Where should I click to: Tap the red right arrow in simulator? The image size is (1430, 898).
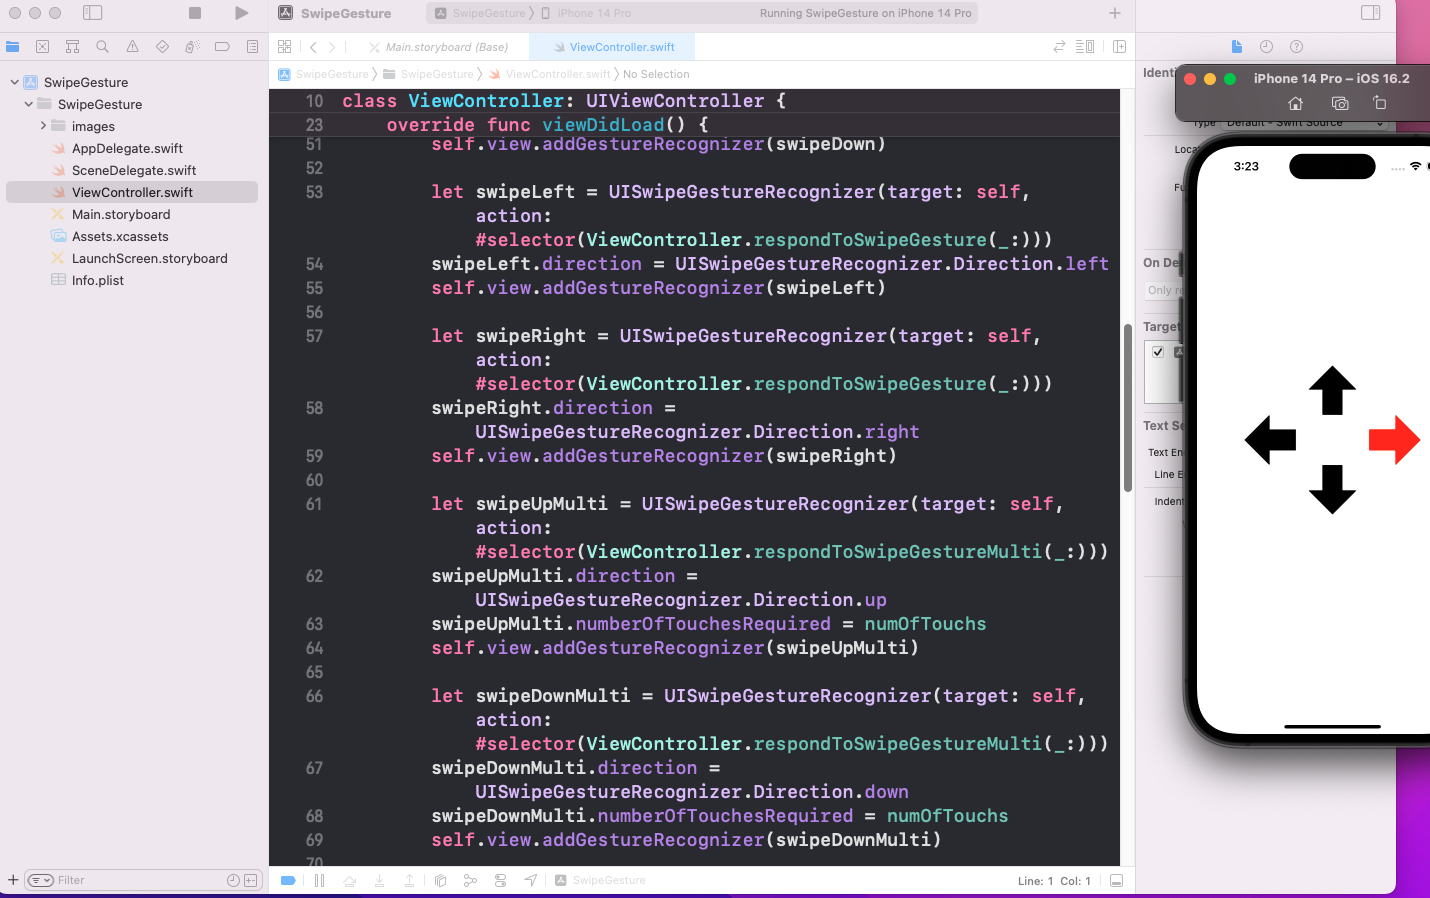[x=1394, y=440]
